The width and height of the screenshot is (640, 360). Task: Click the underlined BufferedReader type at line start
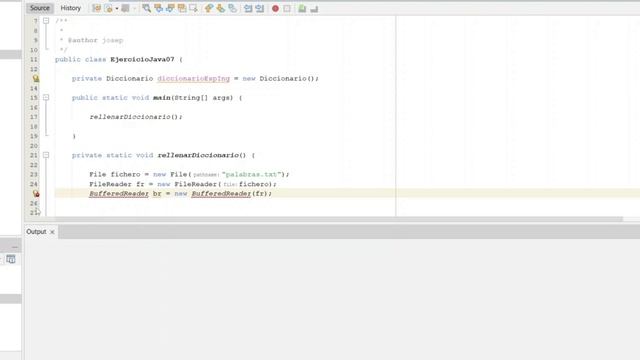click(x=119, y=193)
